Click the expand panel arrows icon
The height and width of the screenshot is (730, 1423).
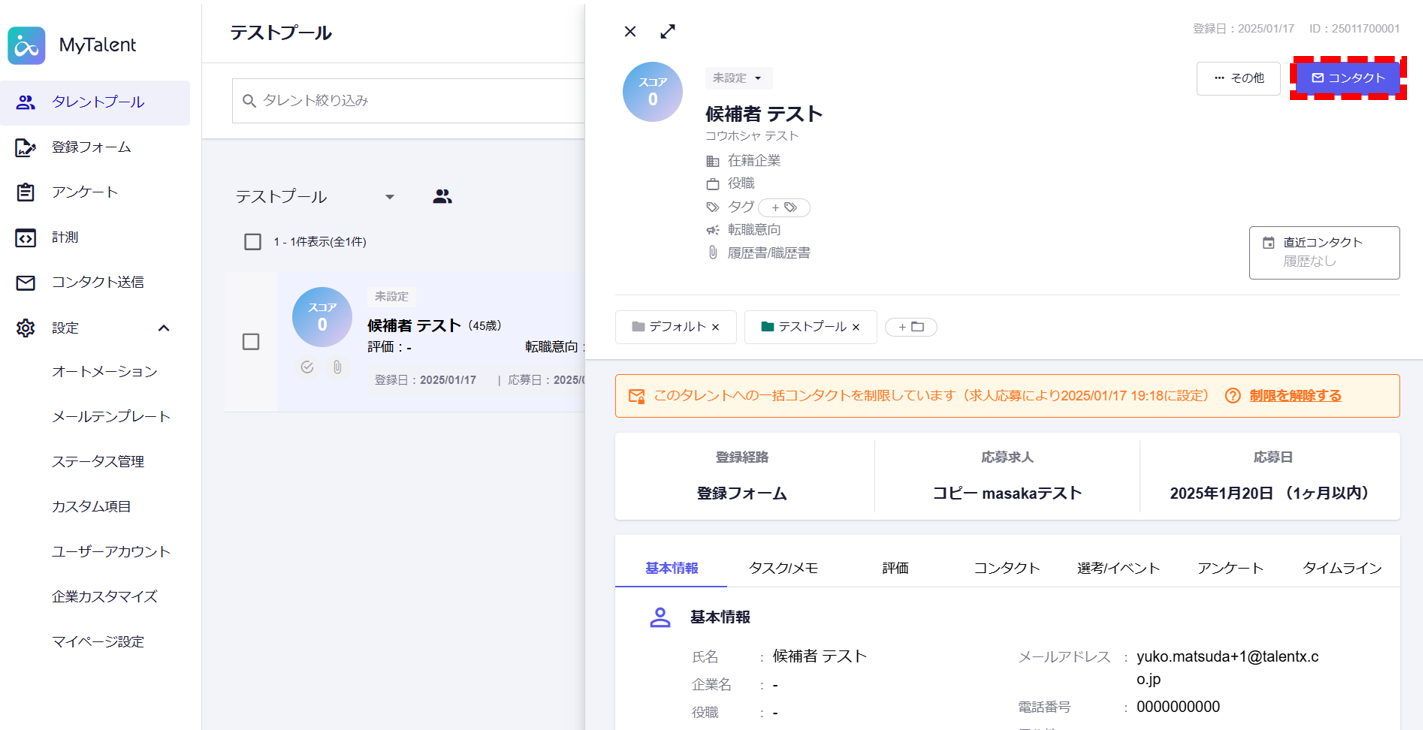pyautogui.click(x=668, y=31)
